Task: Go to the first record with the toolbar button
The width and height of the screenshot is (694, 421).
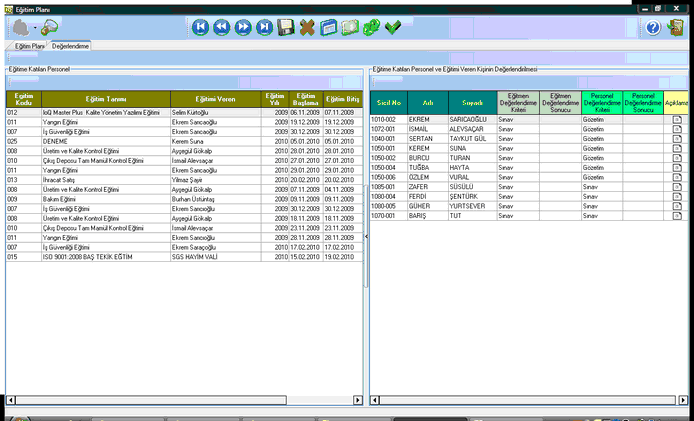Action: pos(200,27)
